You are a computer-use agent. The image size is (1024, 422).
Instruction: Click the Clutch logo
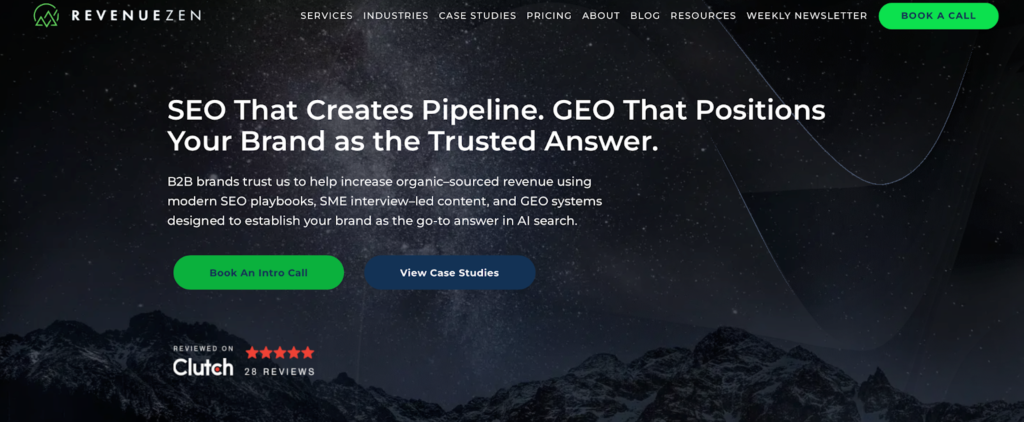coord(203,367)
